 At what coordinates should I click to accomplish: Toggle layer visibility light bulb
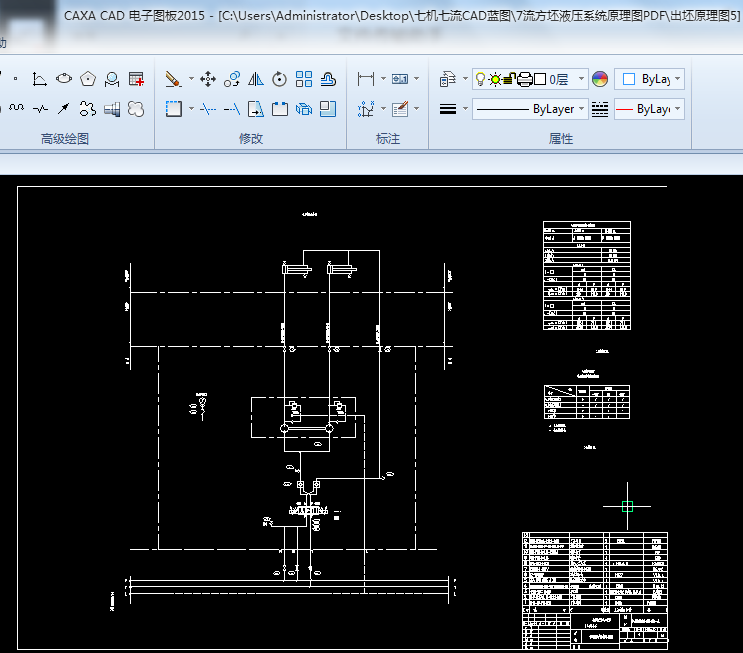coord(480,79)
